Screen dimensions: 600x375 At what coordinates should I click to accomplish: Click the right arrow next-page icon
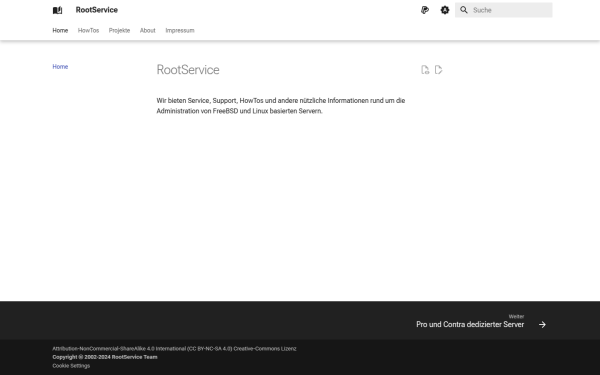point(542,324)
